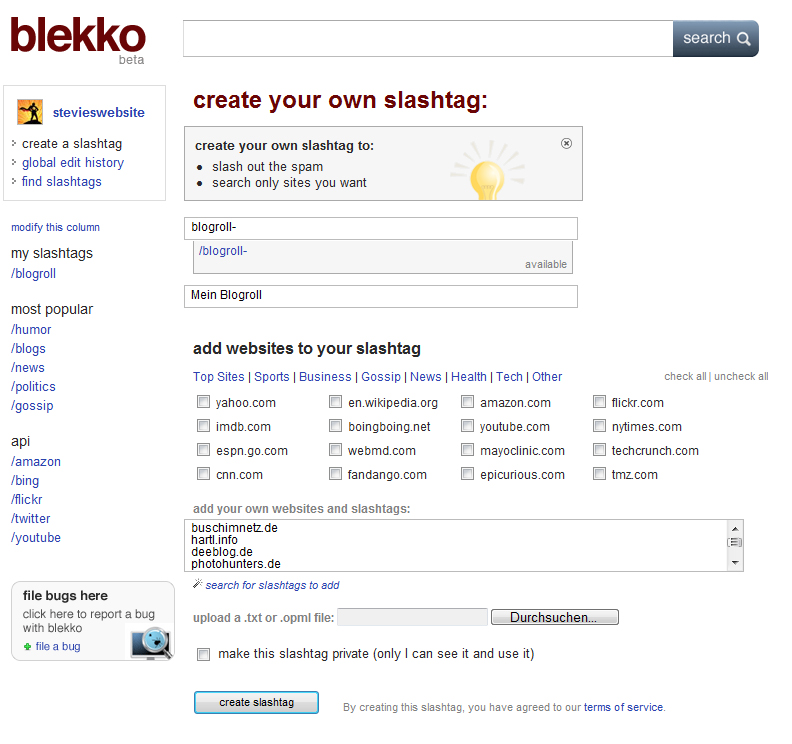Click the slashtag name input field
This screenshot has height=744, width=792.
pos(381,228)
